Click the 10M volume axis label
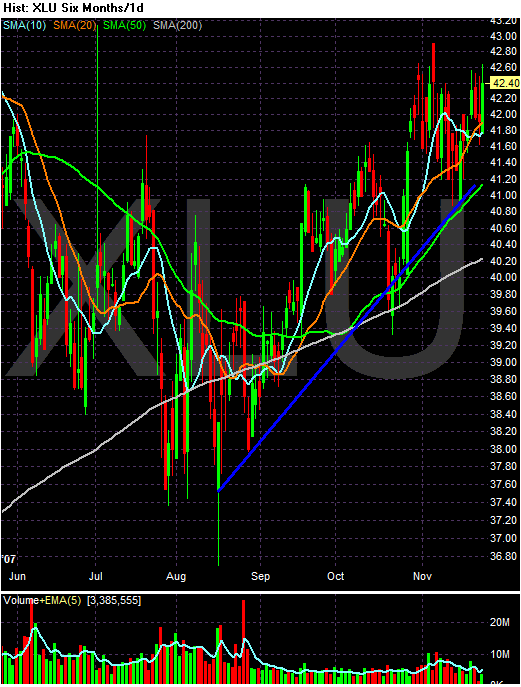This screenshot has width=521, height=687. [x=500, y=654]
